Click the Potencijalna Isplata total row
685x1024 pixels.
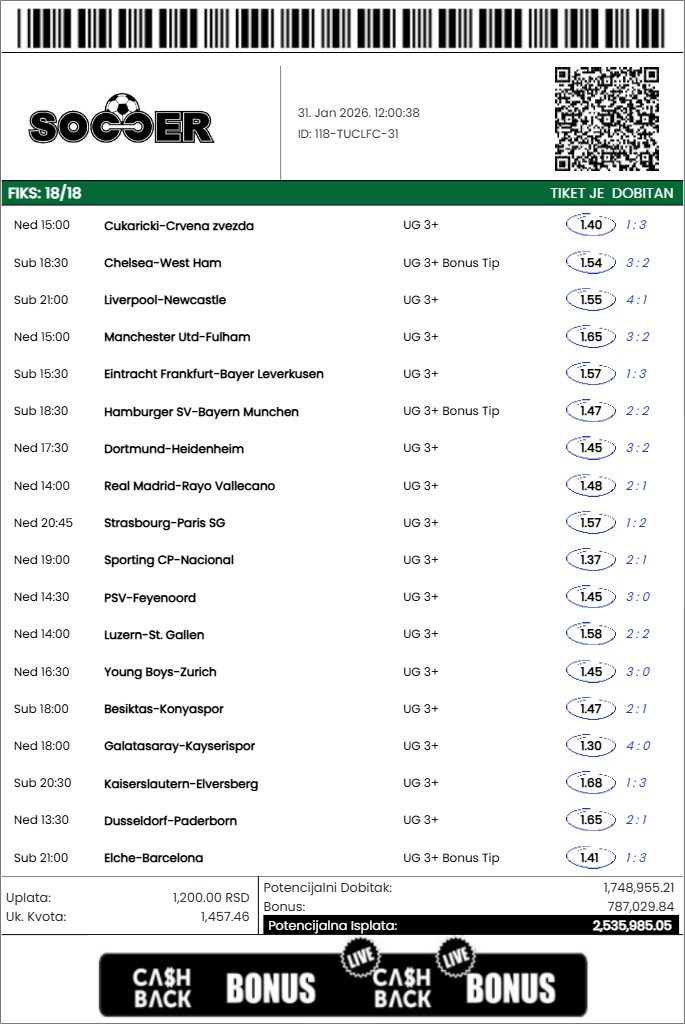point(470,925)
